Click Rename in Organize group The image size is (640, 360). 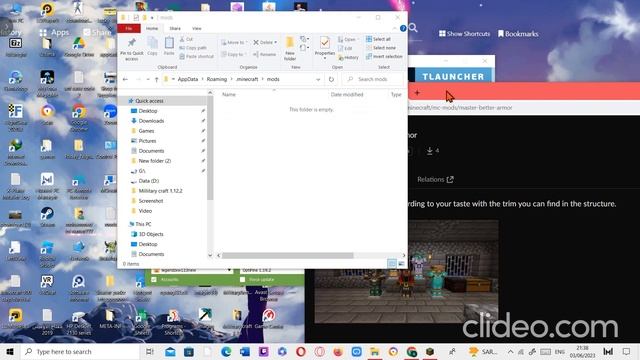coord(264,54)
